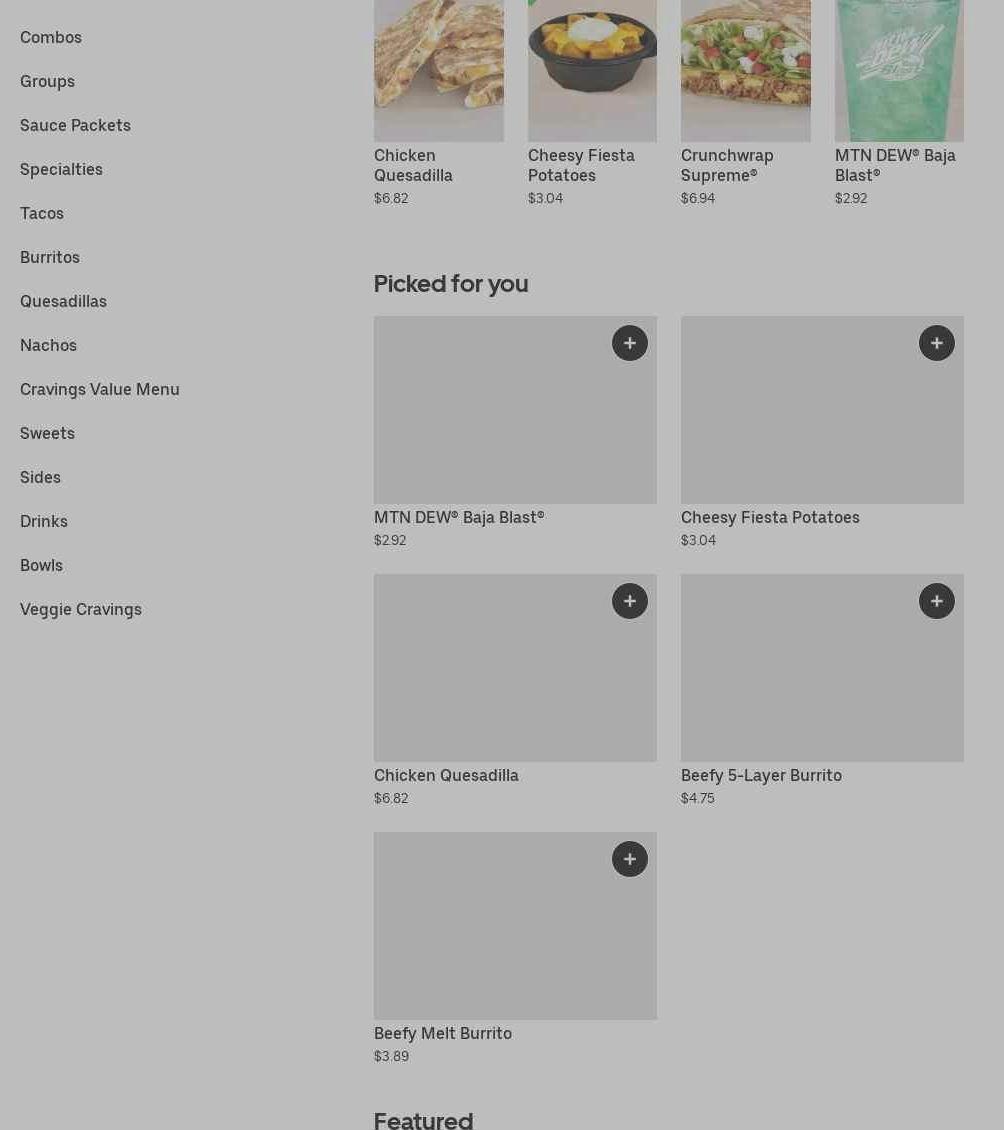Navigate to Nachos category
Image resolution: width=1004 pixels, height=1130 pixels.
(x=48, y=345)
